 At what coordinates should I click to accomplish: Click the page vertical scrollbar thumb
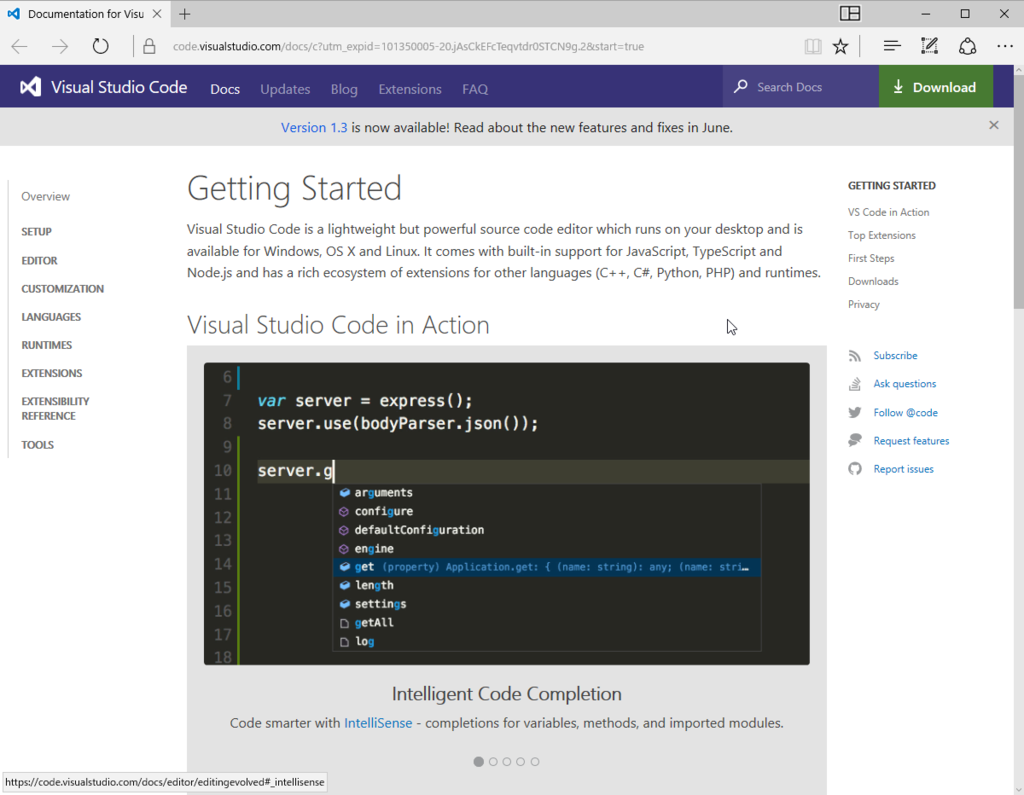pyautogui.click(x=1018, y=191)
